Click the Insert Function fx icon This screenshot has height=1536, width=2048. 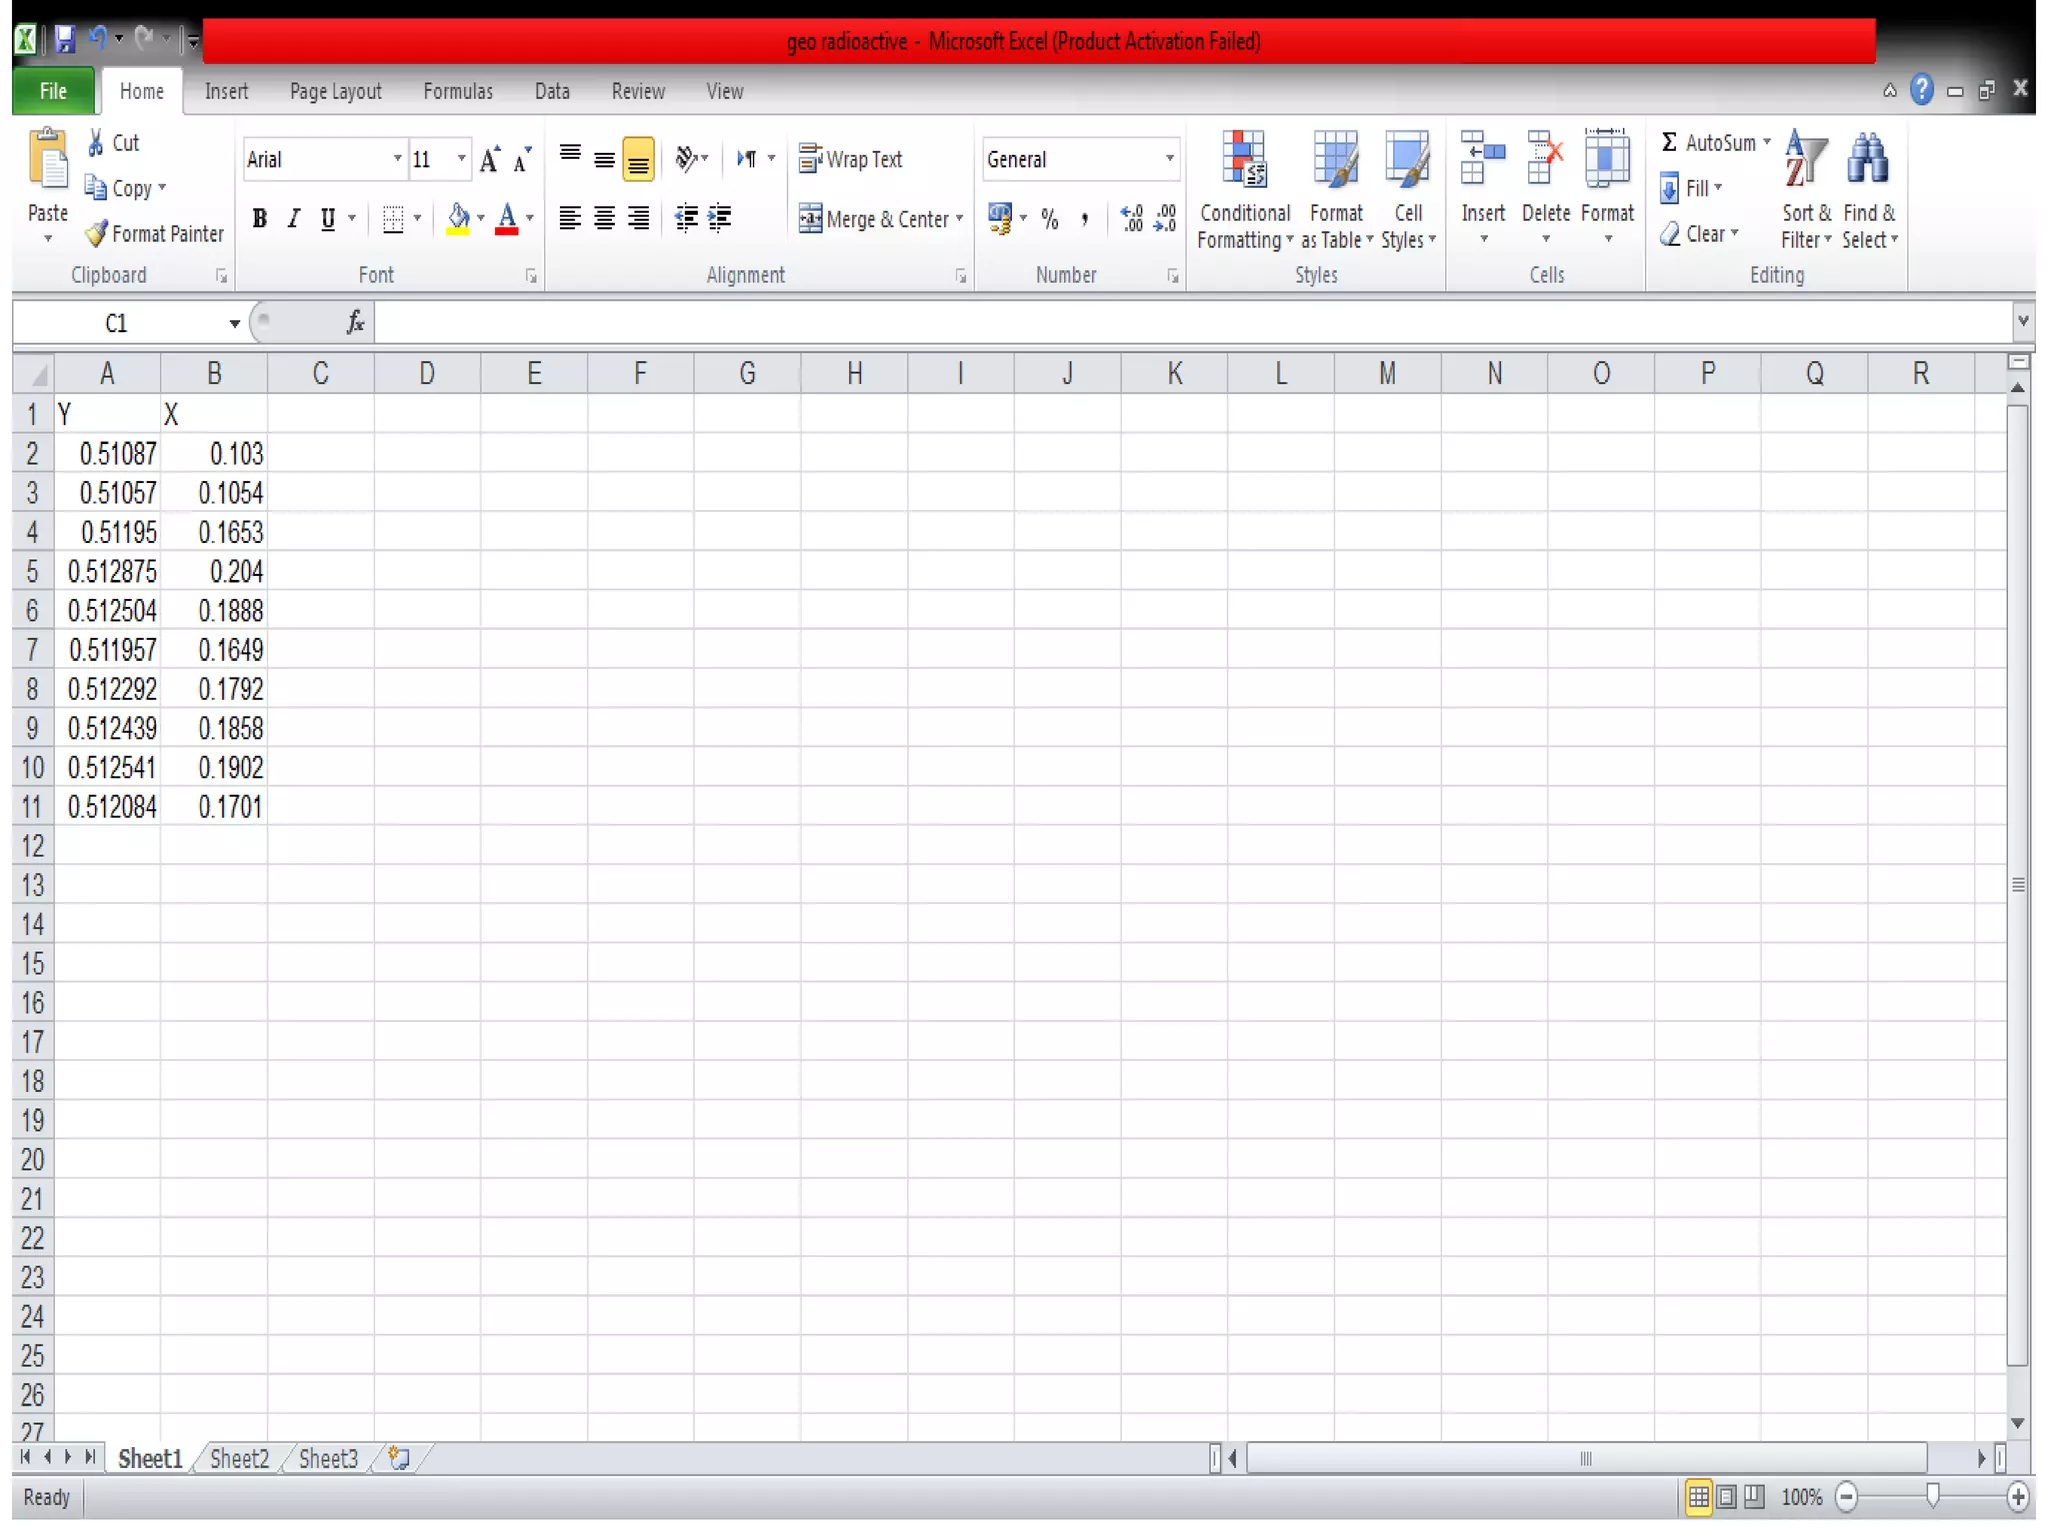[x=355, y=323]
